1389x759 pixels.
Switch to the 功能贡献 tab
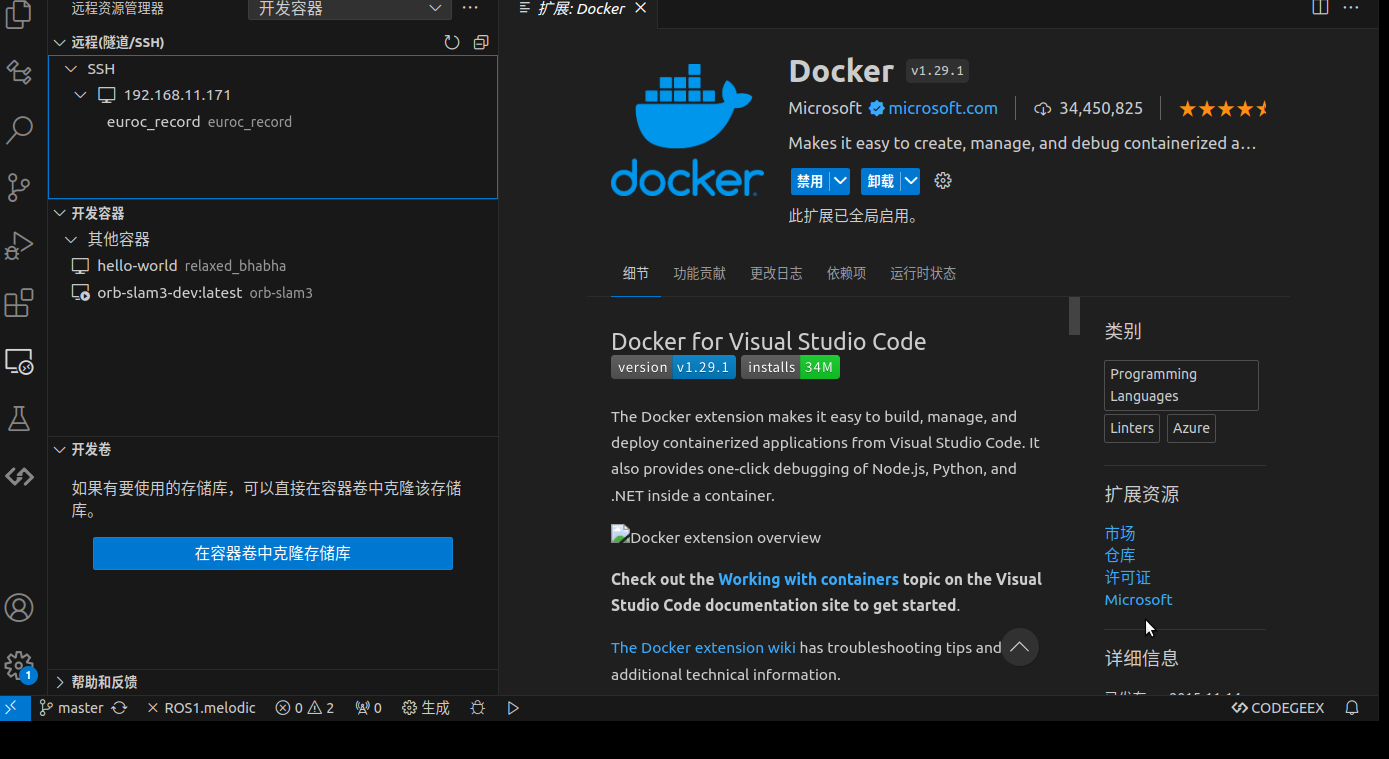[700, 273]
